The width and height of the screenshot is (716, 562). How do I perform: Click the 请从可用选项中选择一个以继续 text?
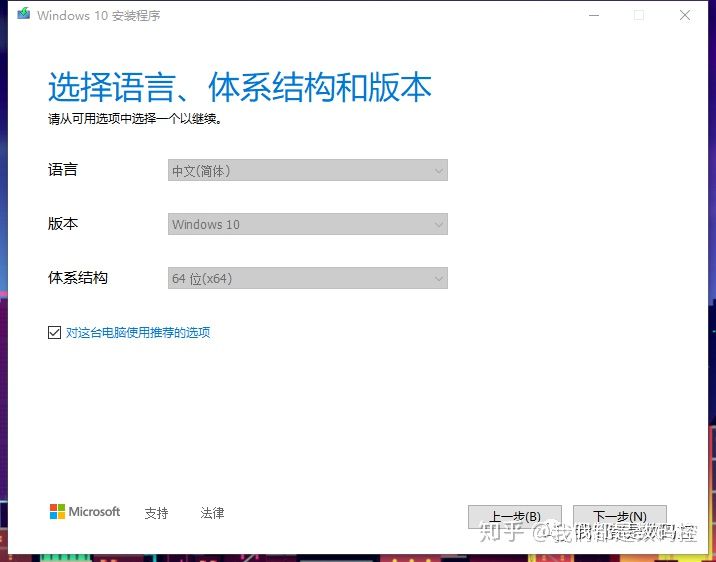coord(135,119)
